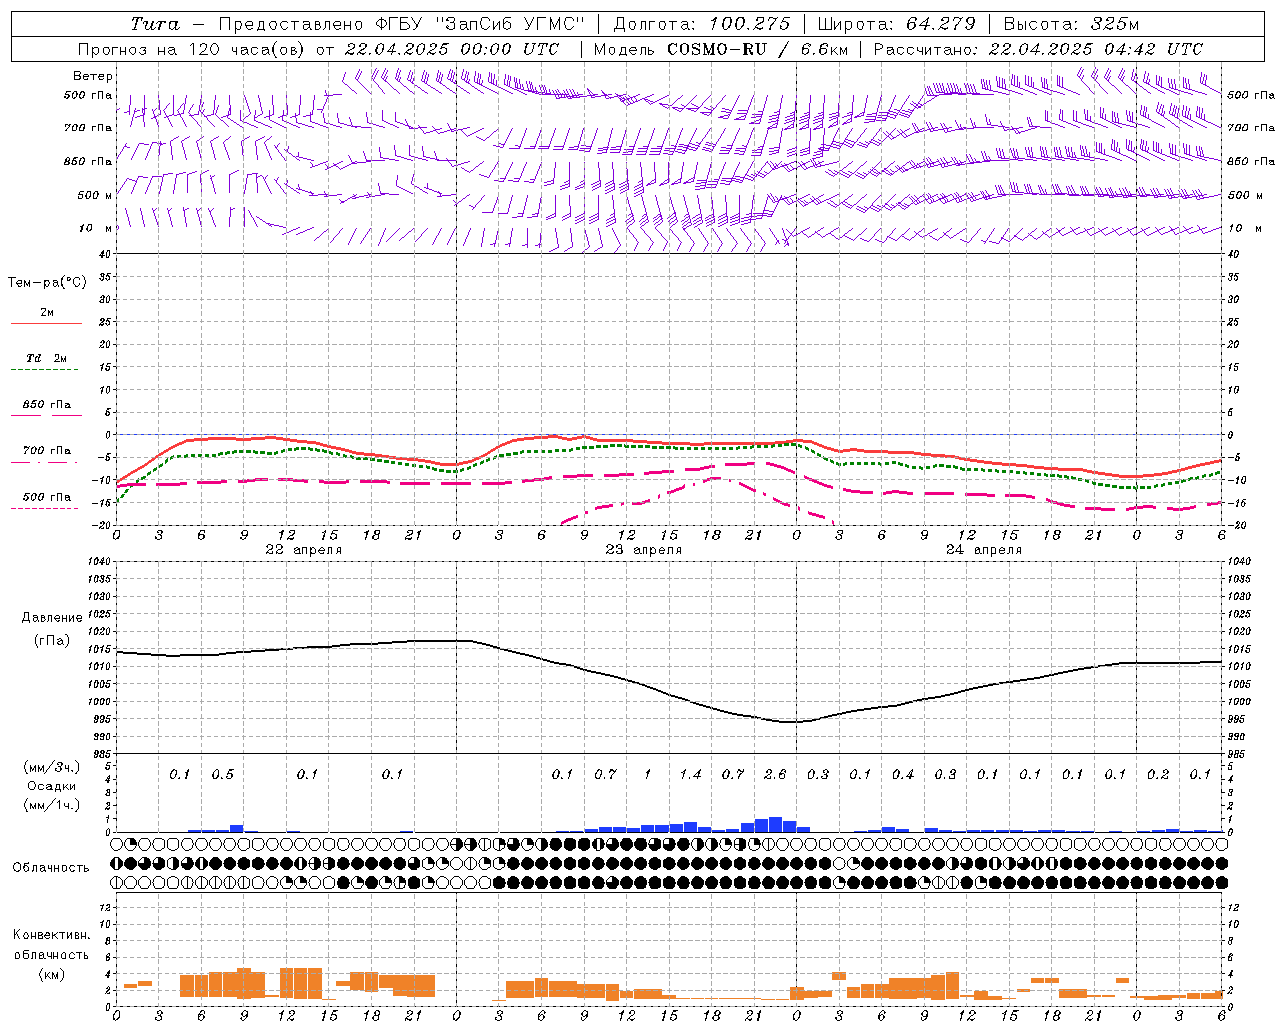This screenshot has height=1024, width=1280.
Task: Click the precipitation value 0.2
Action: point(1158,774)
